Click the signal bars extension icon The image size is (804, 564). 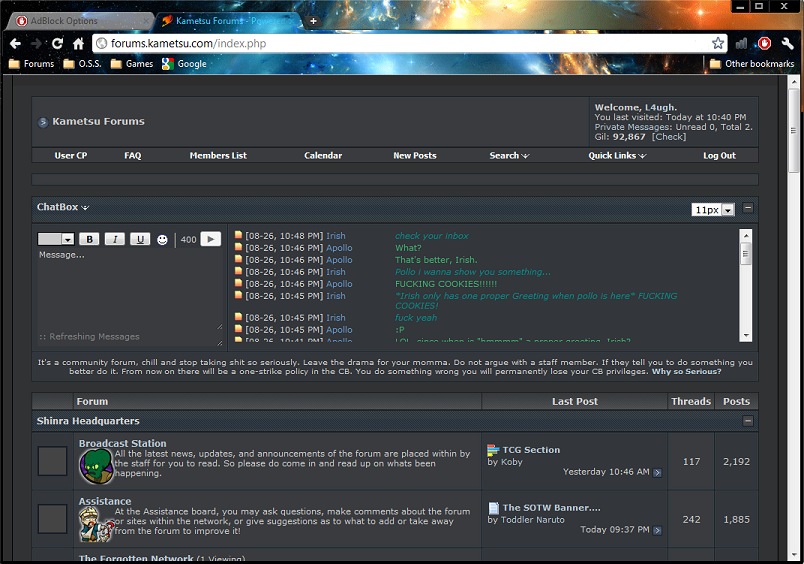point(741,44)
